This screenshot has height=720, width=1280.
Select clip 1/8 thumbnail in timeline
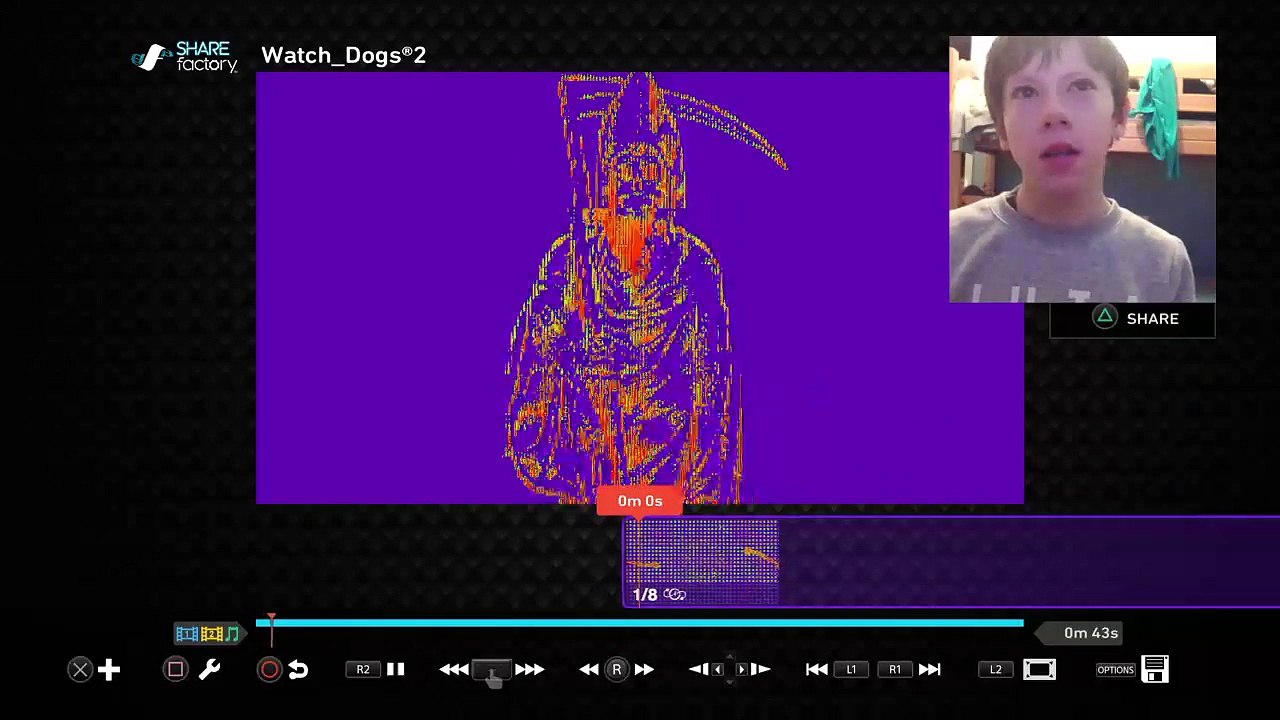[x=701, y=562]
